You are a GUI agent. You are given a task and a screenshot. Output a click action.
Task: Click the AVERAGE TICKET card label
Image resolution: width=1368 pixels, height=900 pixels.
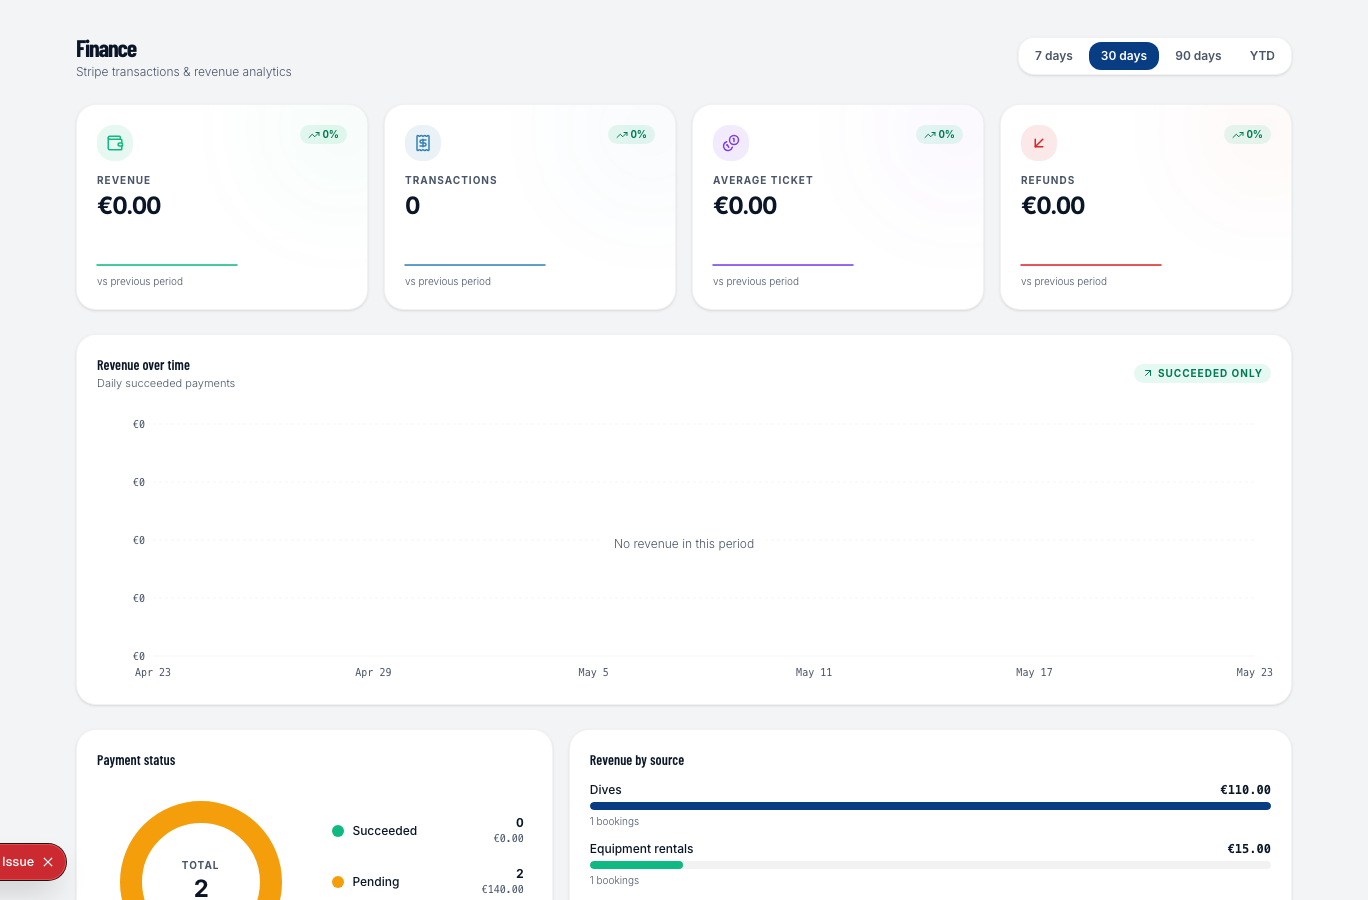(763, 181)
